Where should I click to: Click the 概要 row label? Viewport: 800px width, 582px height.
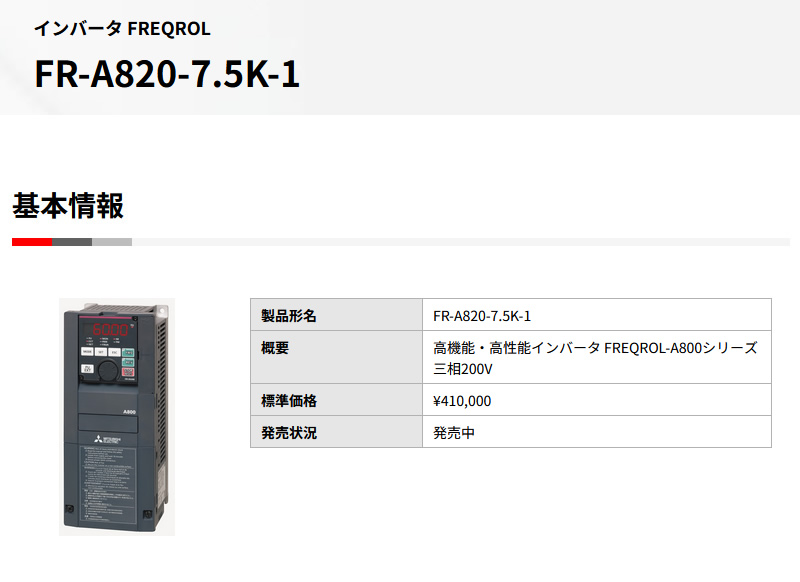275,348
